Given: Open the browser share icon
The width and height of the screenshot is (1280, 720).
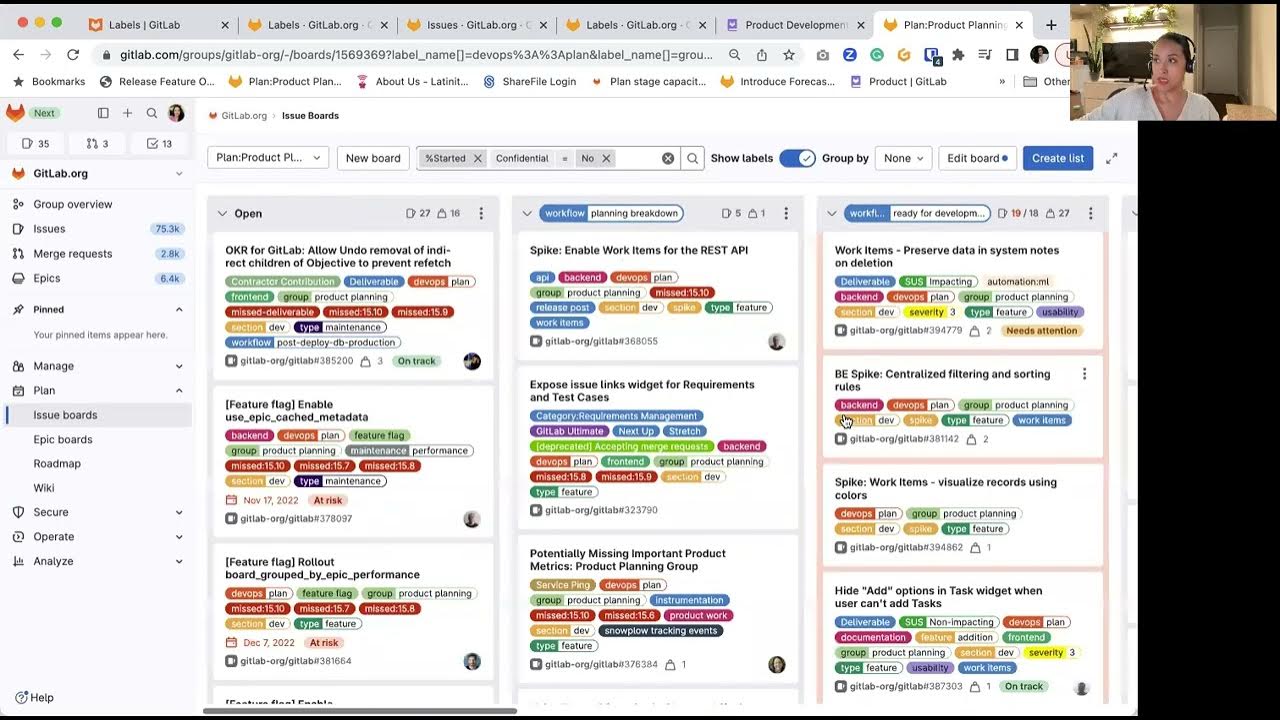Looking at the screenshot, I should point(762,55).
